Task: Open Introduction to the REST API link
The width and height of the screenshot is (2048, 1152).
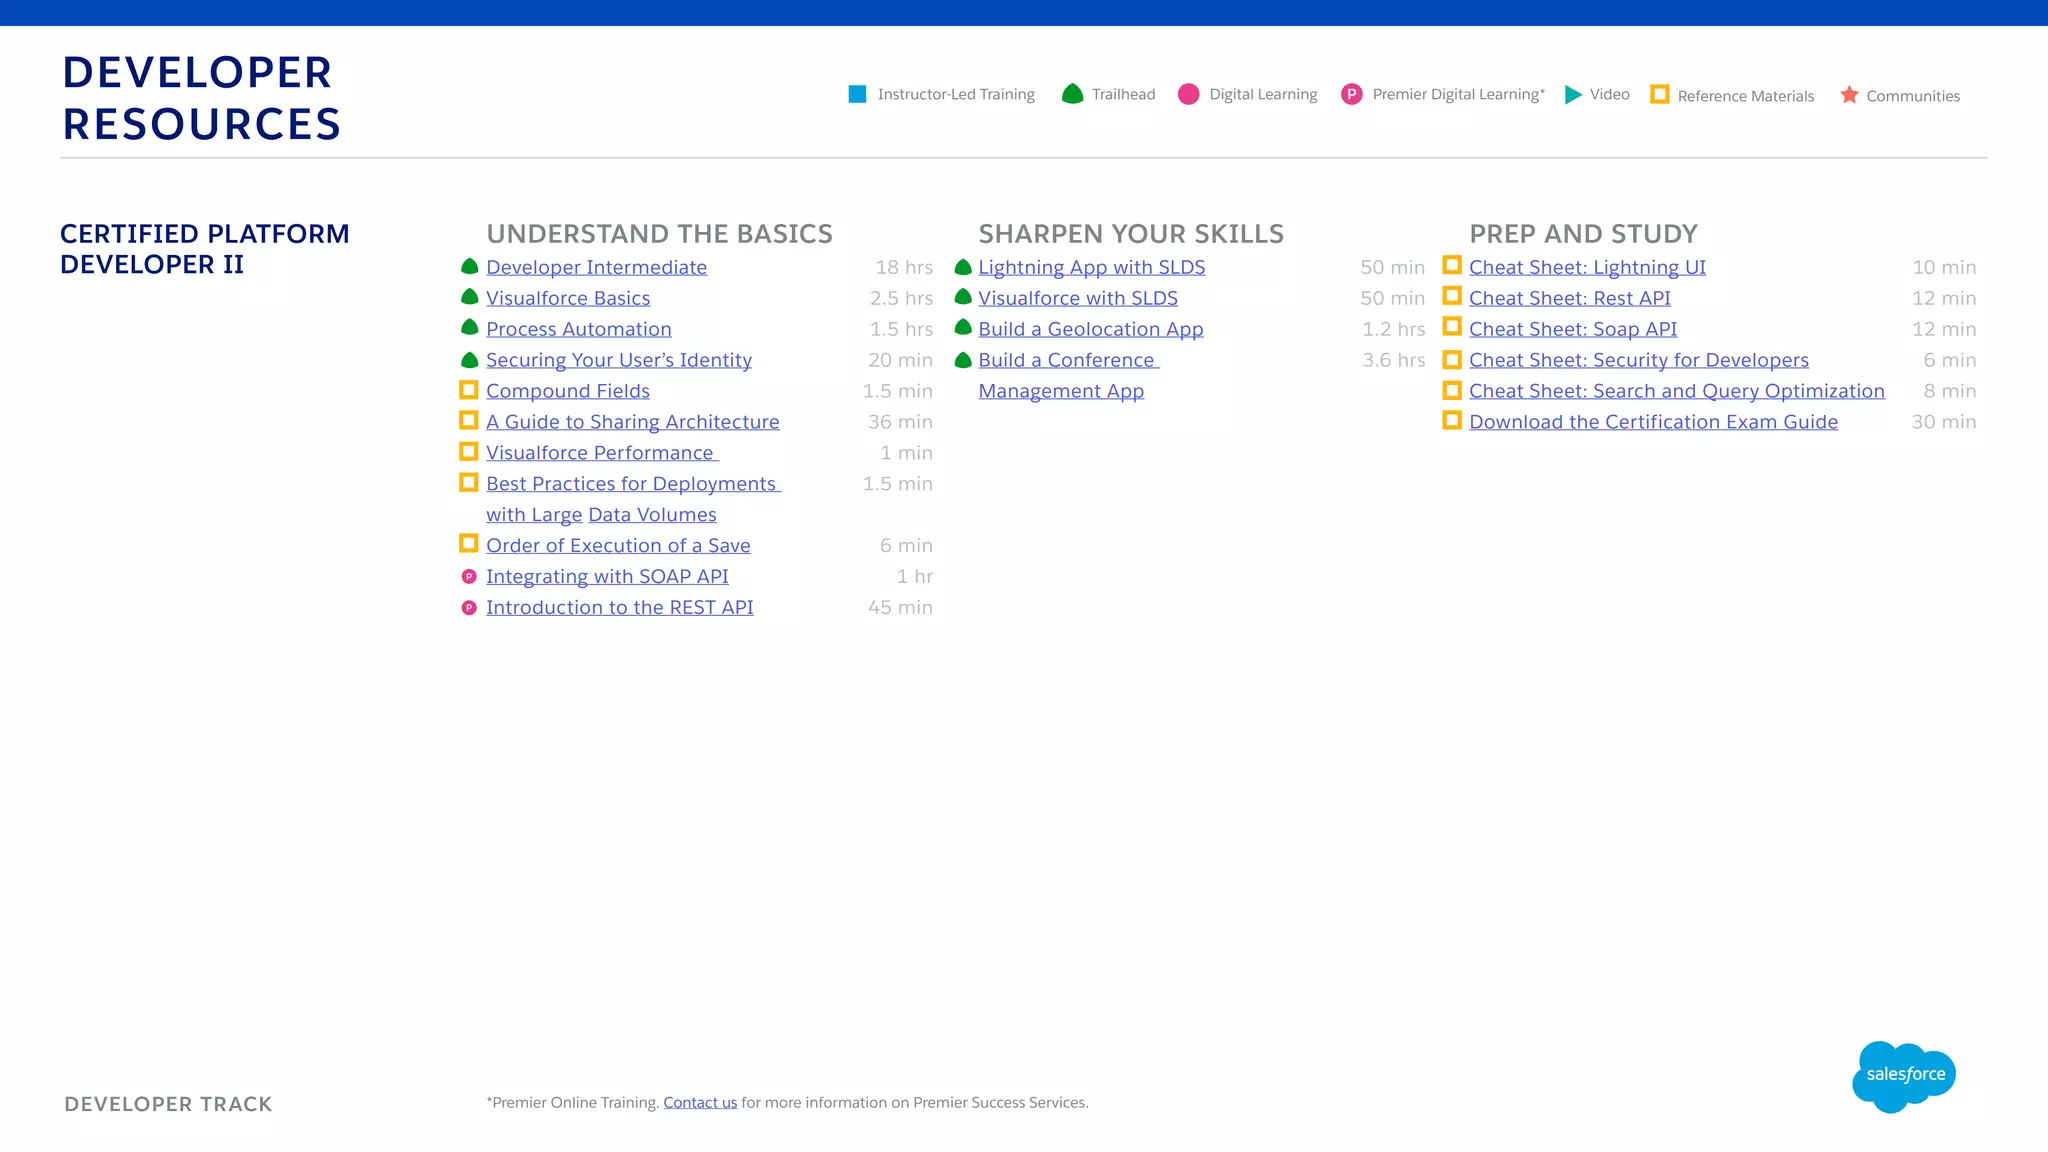Action: pyautogui.click(x=620, y=607)
